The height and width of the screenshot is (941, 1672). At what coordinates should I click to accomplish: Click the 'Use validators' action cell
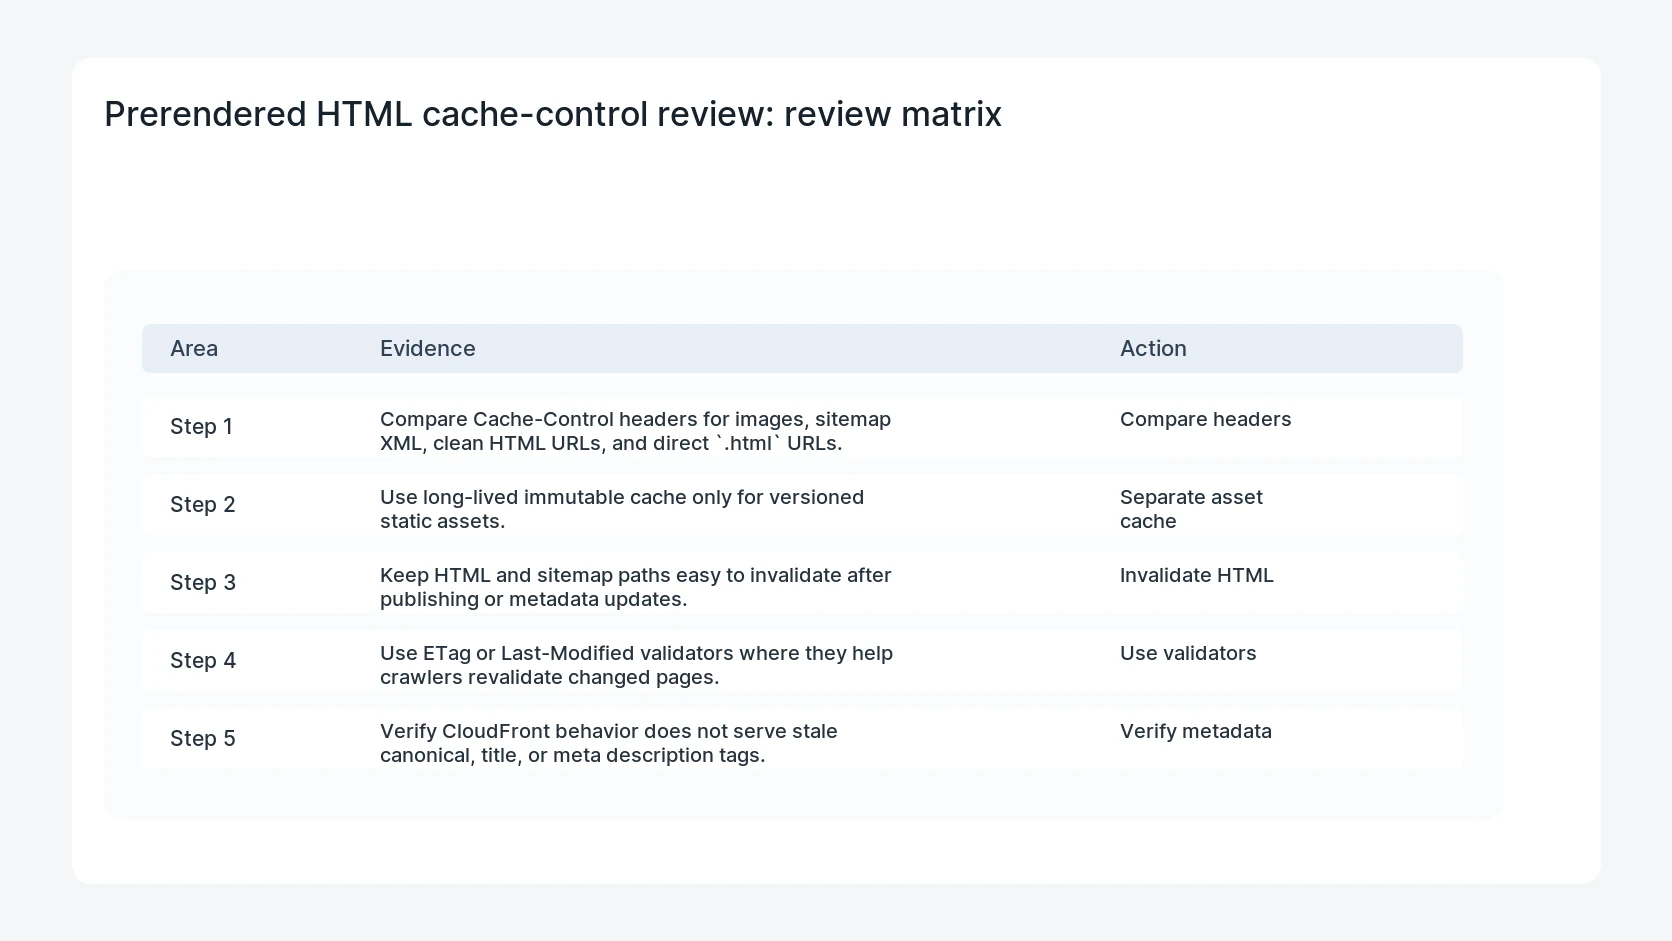1188,653
